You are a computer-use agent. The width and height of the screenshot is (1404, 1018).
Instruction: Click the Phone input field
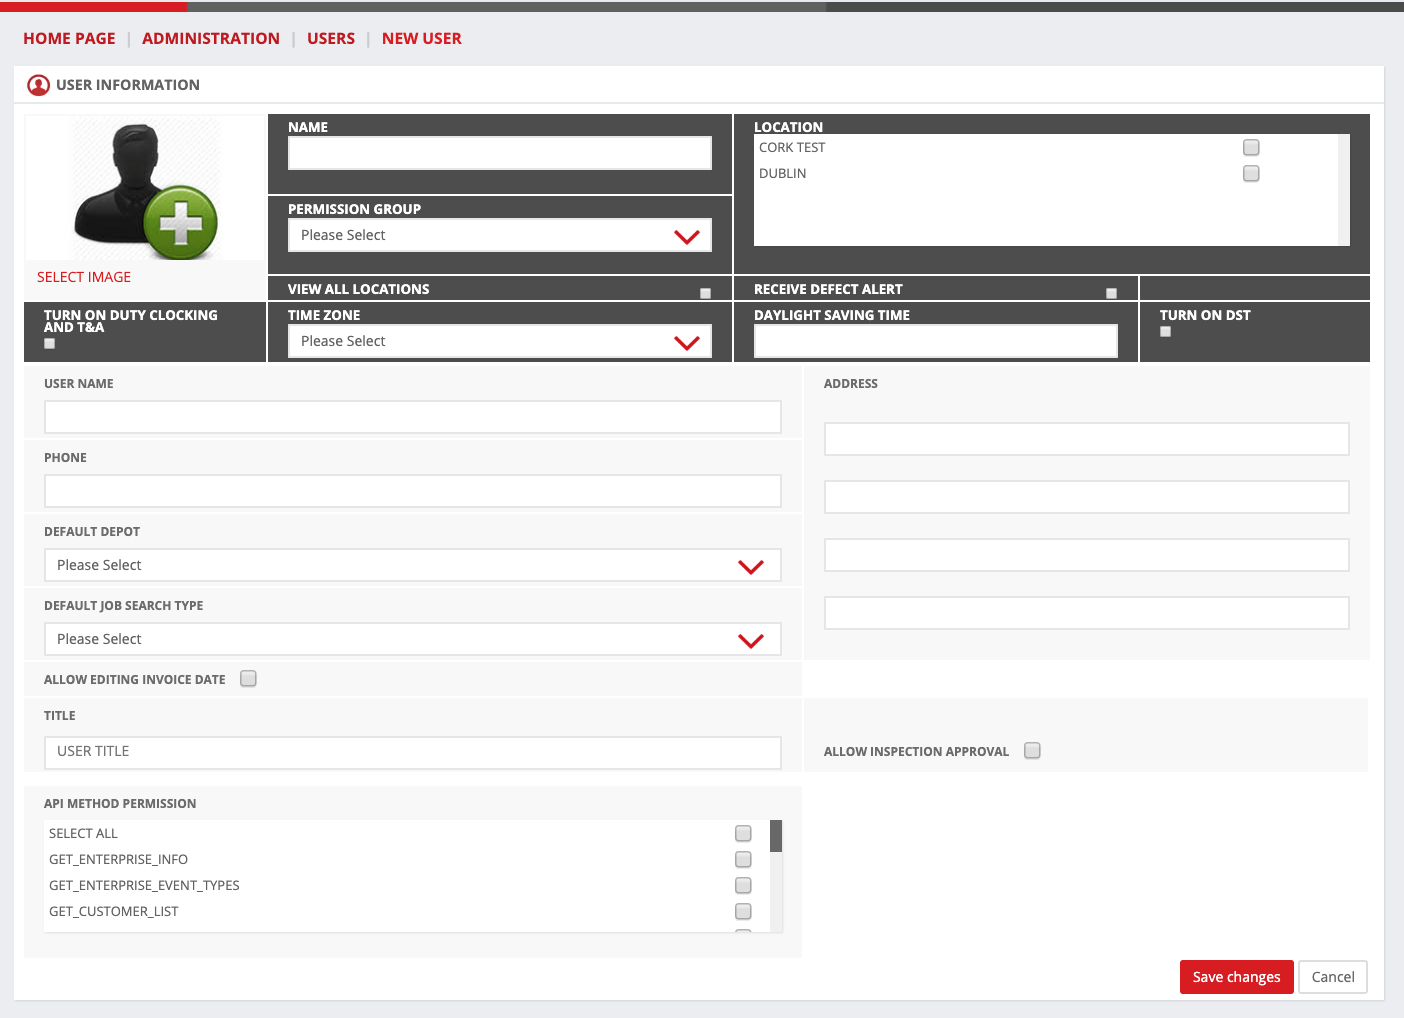coord(413,491)
